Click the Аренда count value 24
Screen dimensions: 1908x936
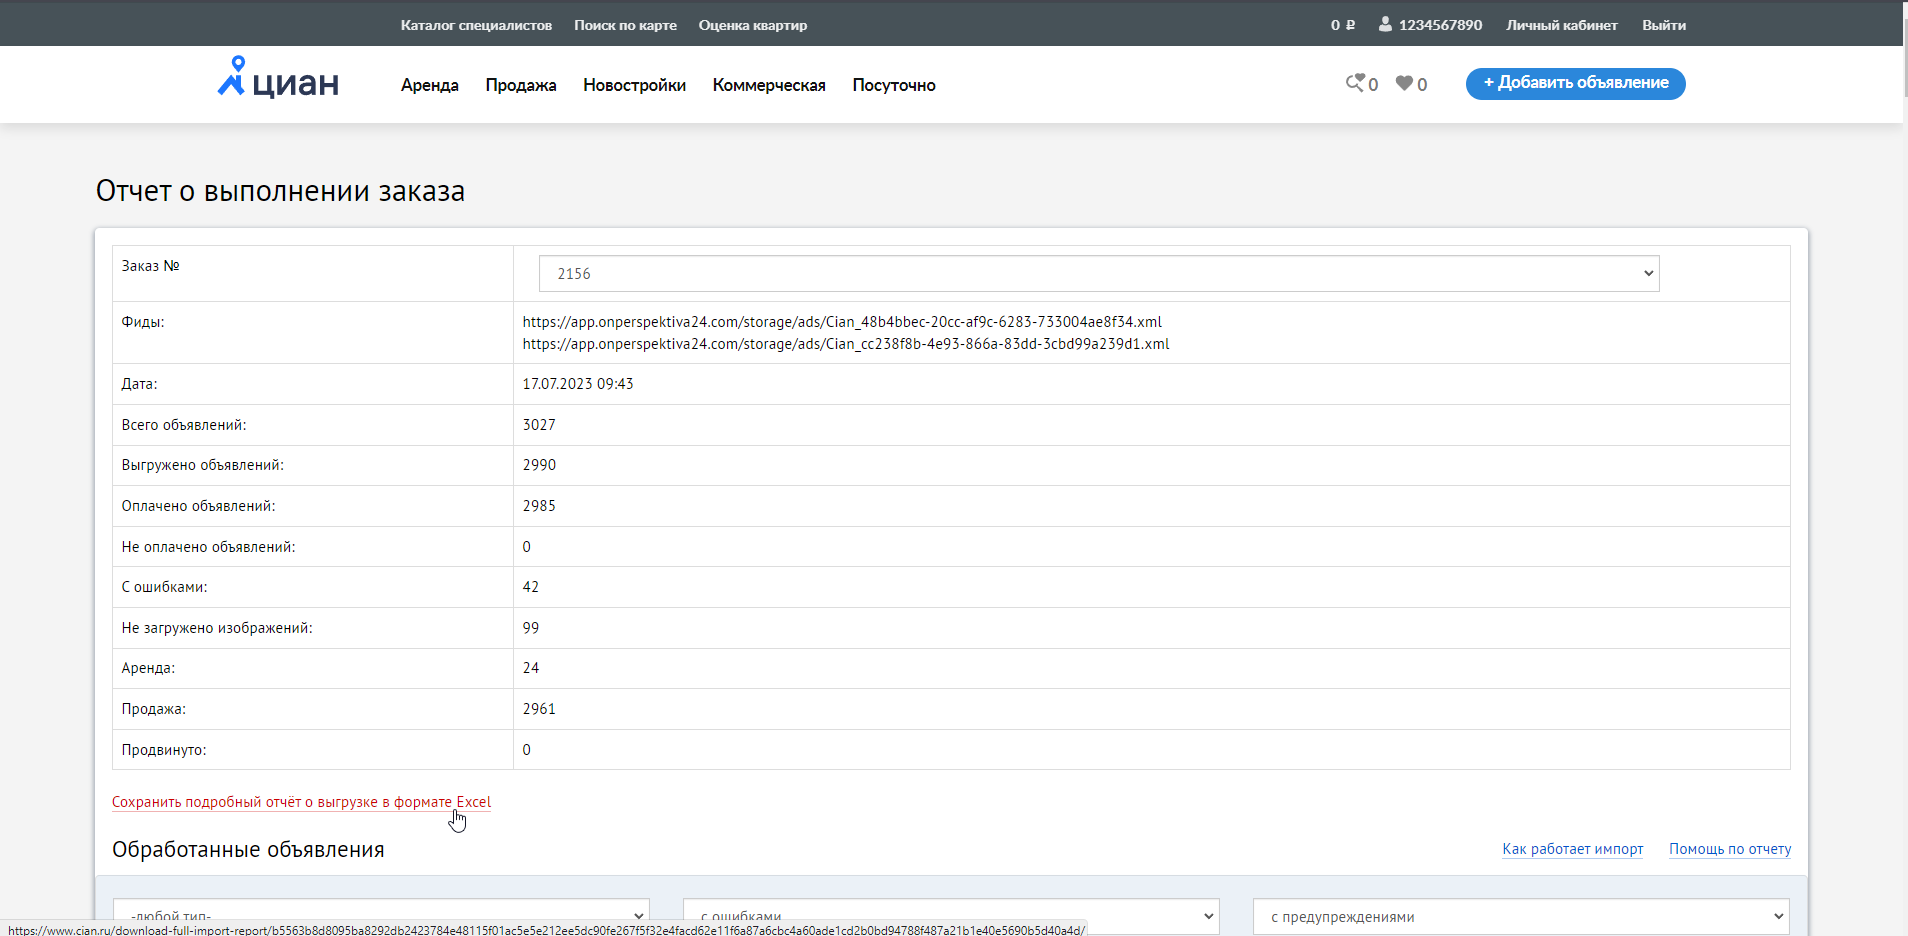[531, 668]
